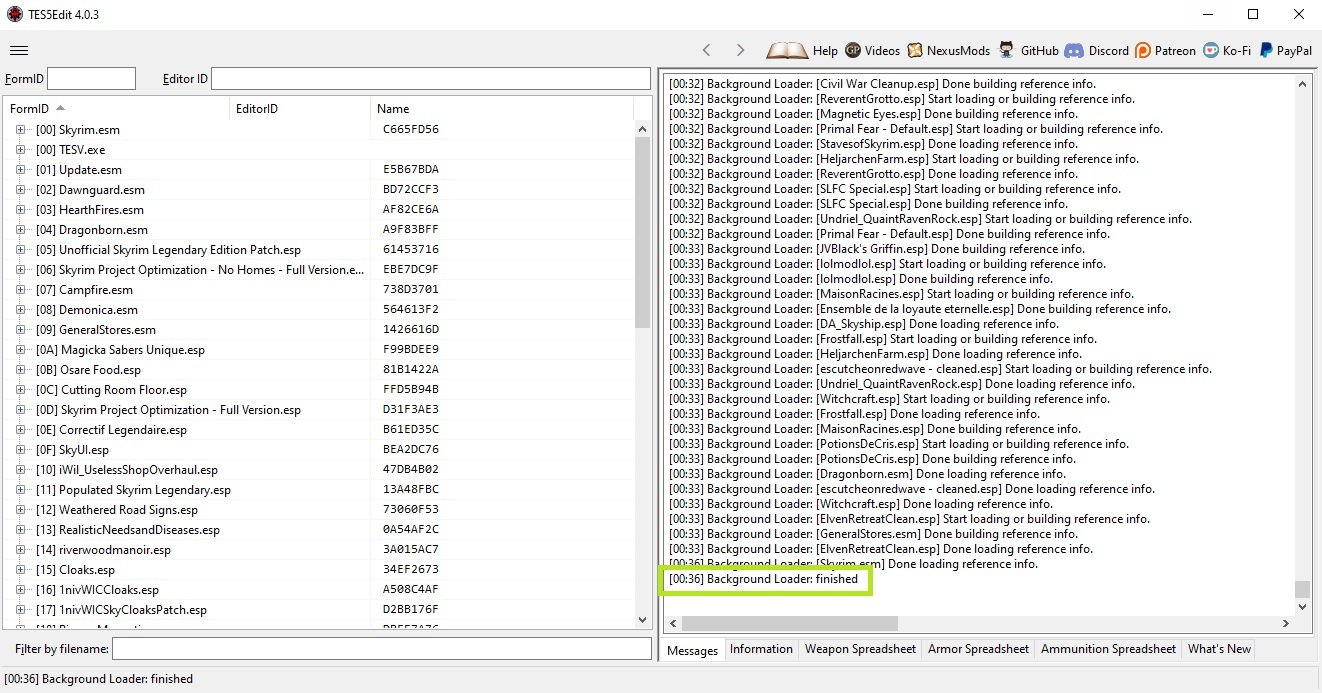Focus the FormID input field
The height and width of the screenshot is (693, 1322).
click(x=91, y=78)
